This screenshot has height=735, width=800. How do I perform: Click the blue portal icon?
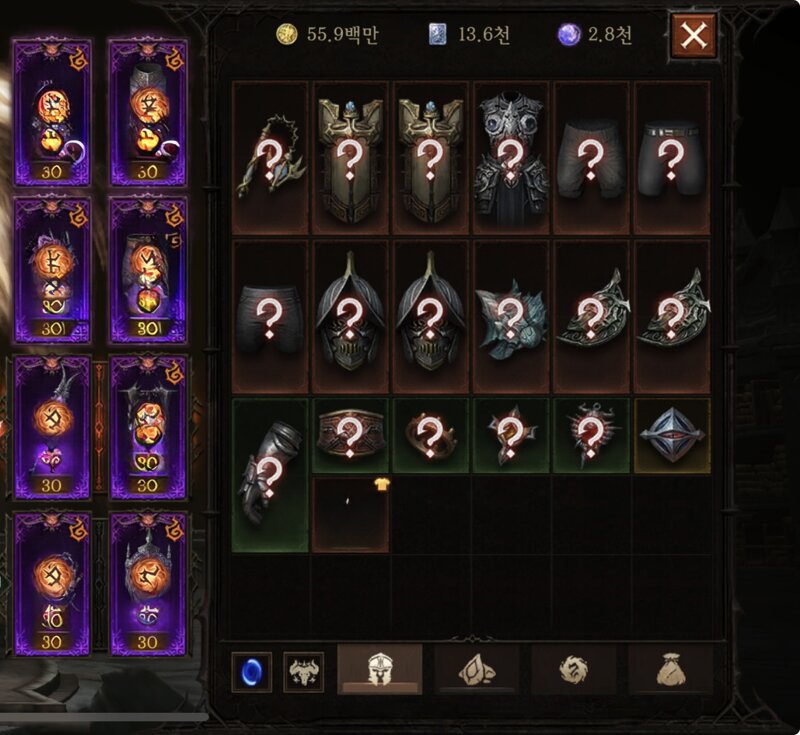(x=252, y=672)
